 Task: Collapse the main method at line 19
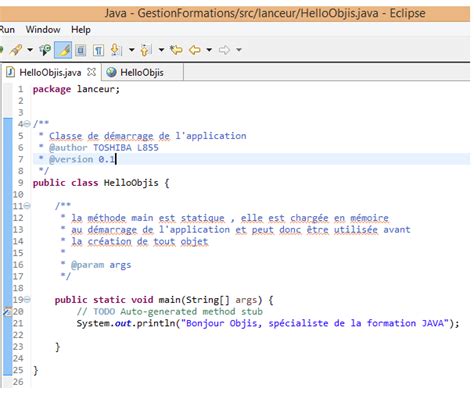click(x=27, y=300)
